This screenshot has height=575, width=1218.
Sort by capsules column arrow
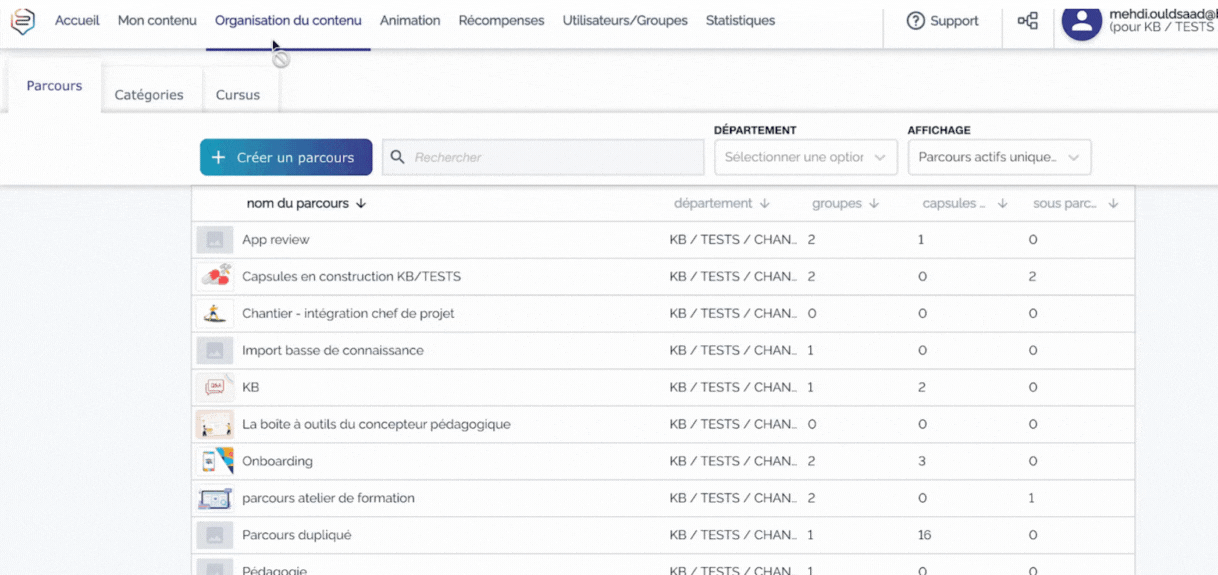click(x=1002, y=203)
